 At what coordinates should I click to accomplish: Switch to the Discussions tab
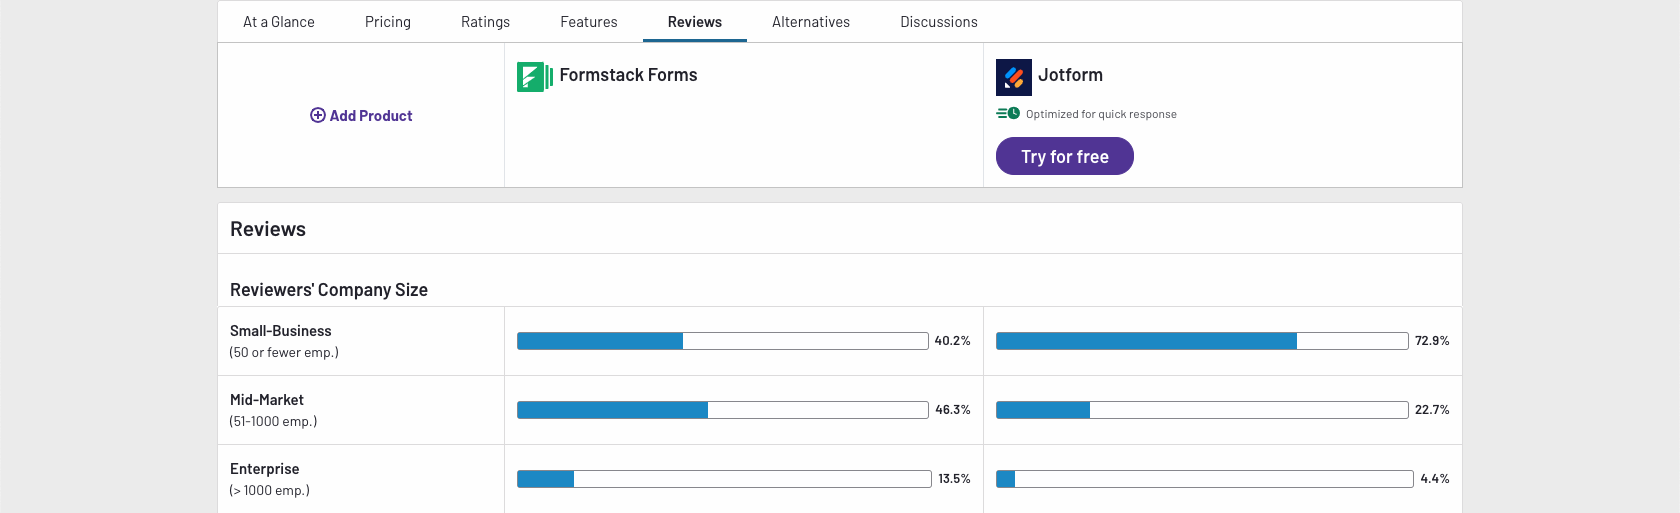pyautogui.click(x=939, y=22)
